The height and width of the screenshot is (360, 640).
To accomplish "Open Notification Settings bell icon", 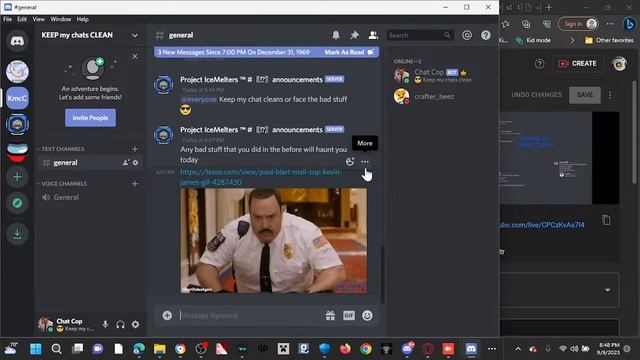I will [336, 36].
